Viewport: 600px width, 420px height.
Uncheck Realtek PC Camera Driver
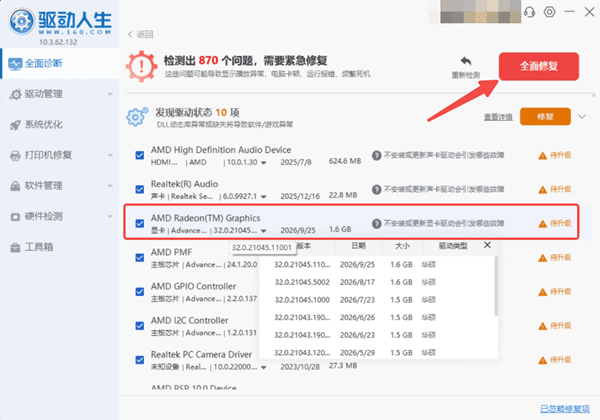pyautogui.click(x=140, y=360)
